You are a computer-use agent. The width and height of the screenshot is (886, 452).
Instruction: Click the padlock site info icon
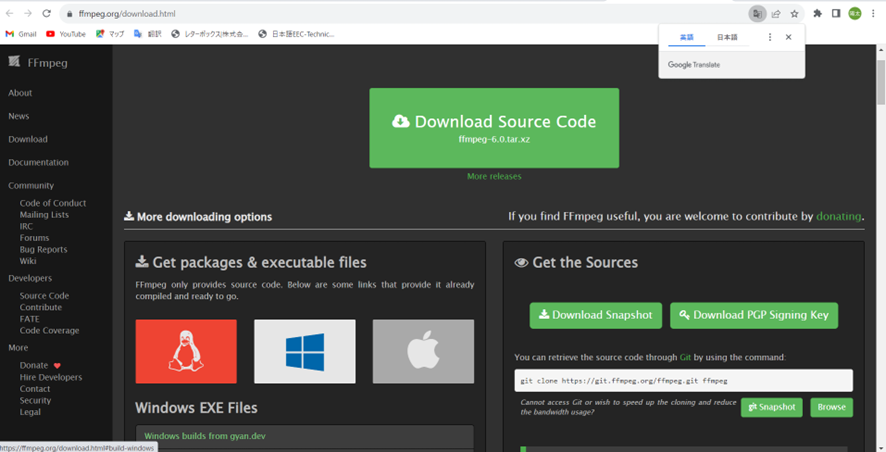70,14
